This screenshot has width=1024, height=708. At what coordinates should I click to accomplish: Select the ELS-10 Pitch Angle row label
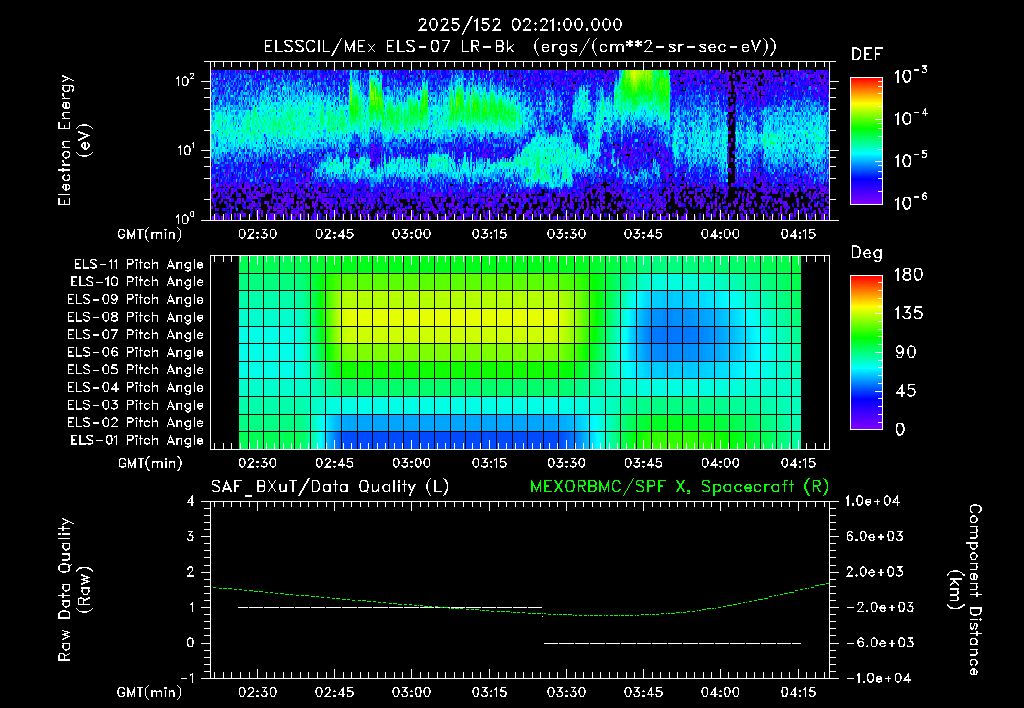pyautogui.click(x=137, y=282)
